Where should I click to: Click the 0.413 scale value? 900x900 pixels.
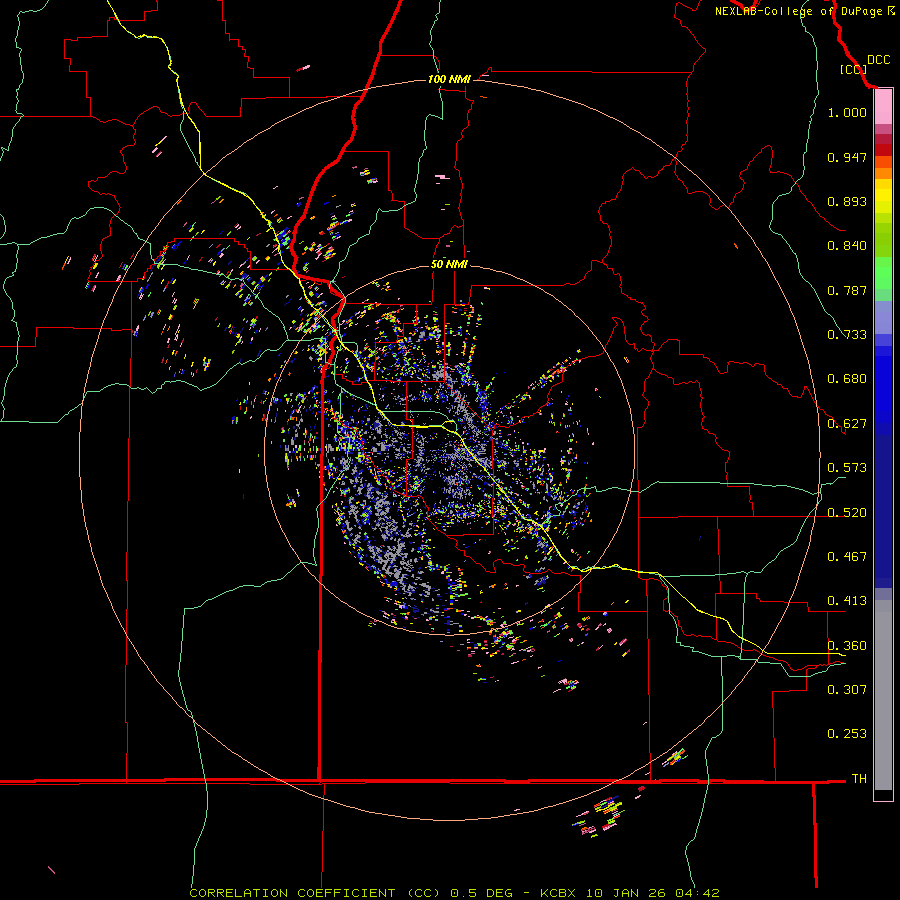point(847,601)
